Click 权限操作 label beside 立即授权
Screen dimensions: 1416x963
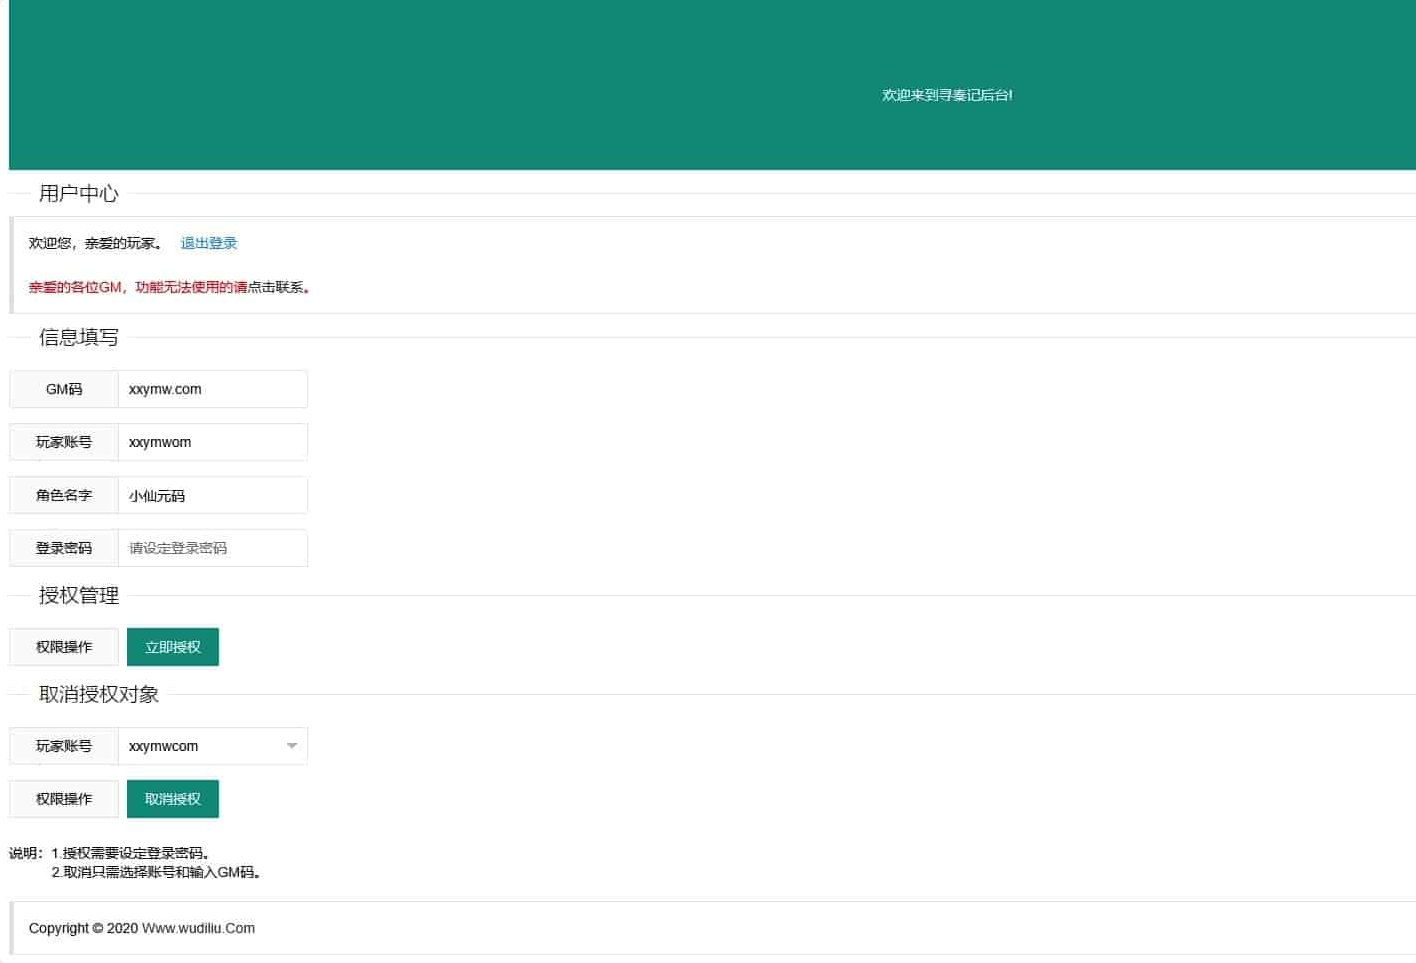coord(64,647)
